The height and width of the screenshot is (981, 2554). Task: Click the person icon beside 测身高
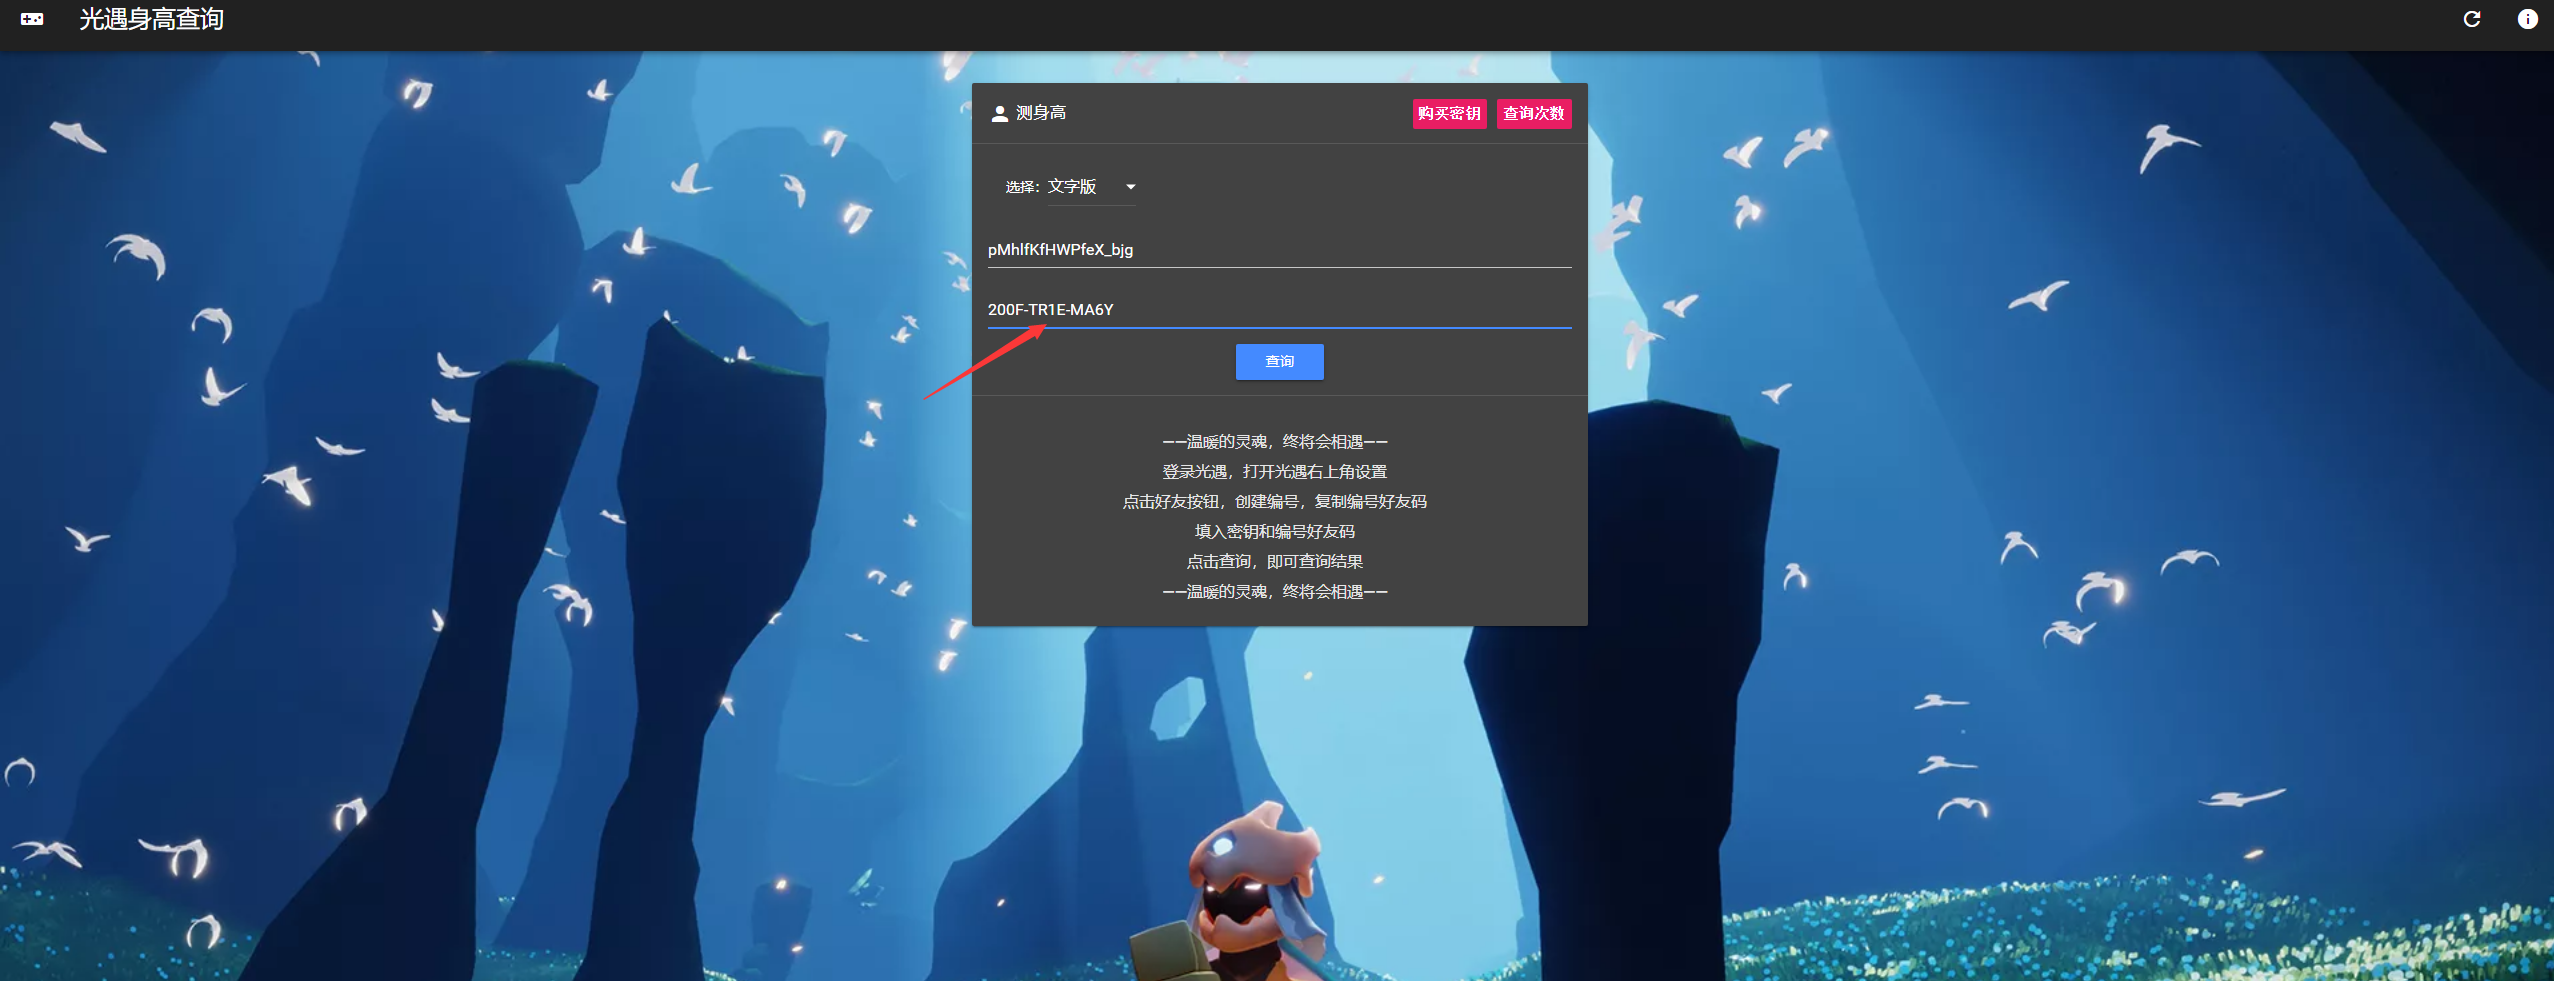(x=999, y=114)
